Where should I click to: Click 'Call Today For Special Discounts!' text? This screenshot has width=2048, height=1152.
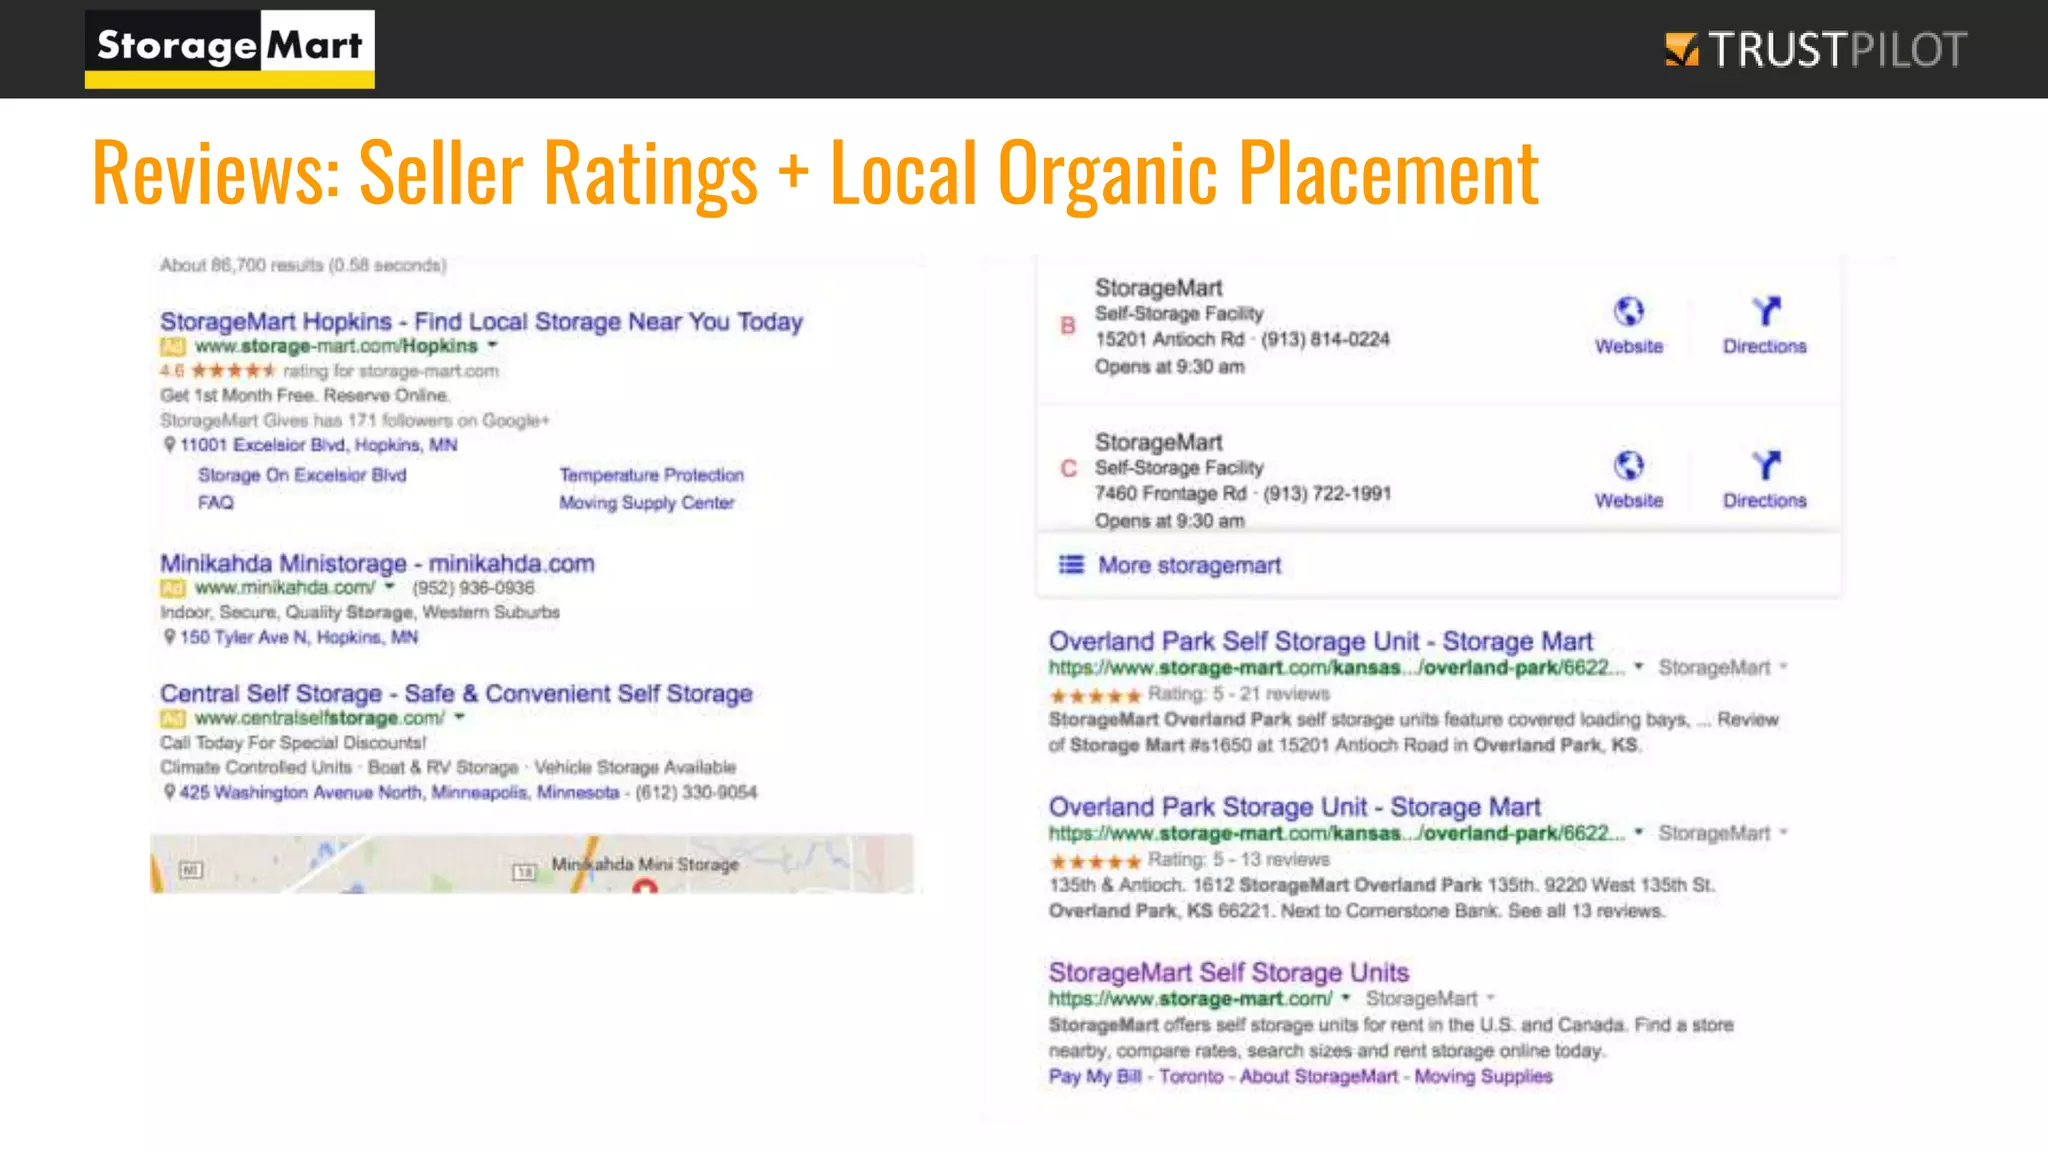point(292,742)
